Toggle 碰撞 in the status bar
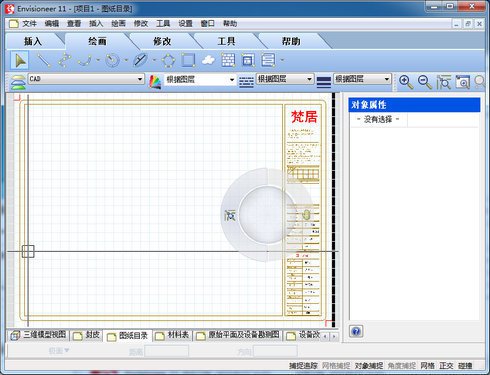 tap(465, 366)
